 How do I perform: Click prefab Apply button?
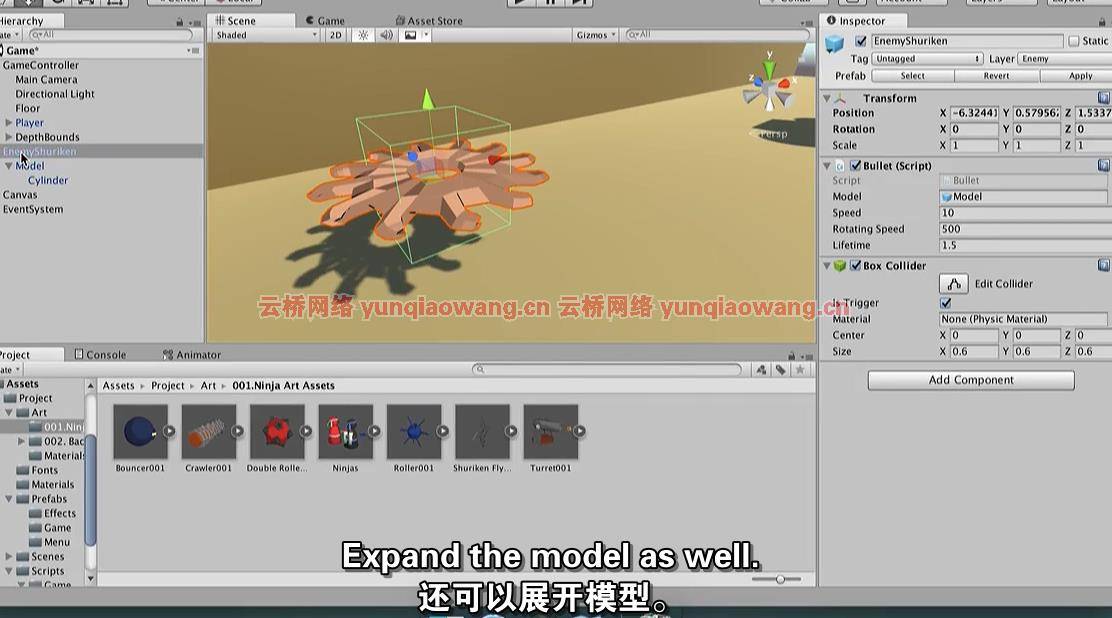tap(1077, 76)
